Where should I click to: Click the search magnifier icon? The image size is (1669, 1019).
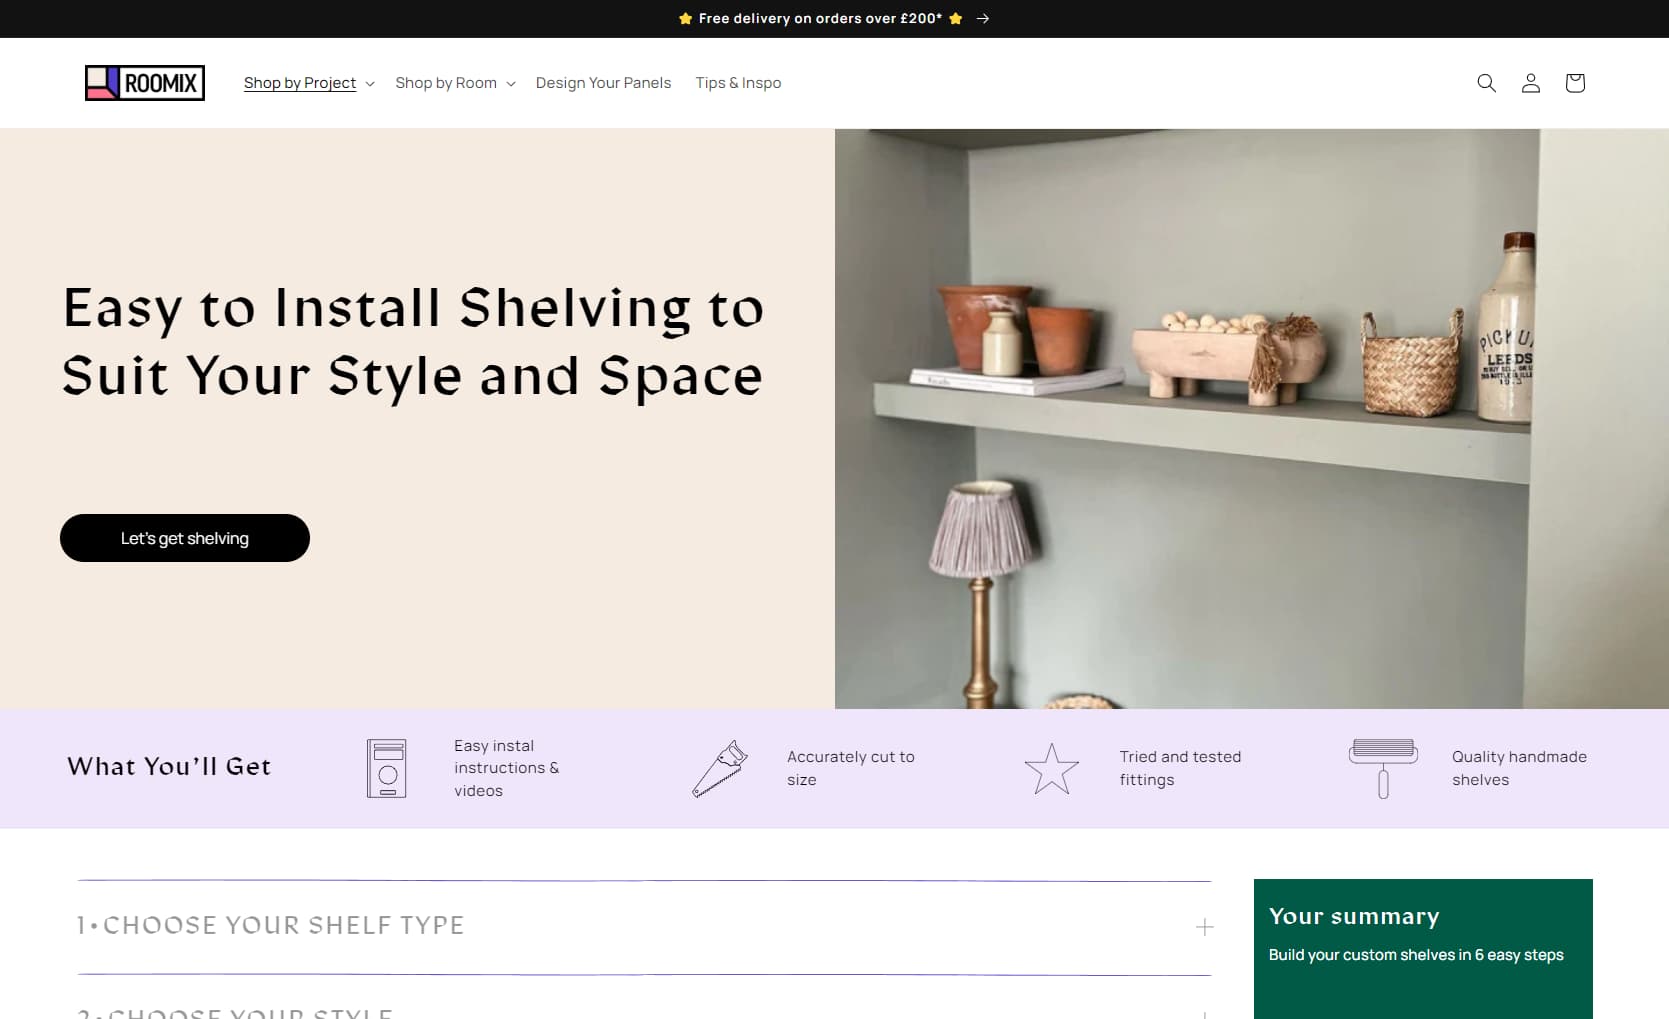click(1486, 83)
